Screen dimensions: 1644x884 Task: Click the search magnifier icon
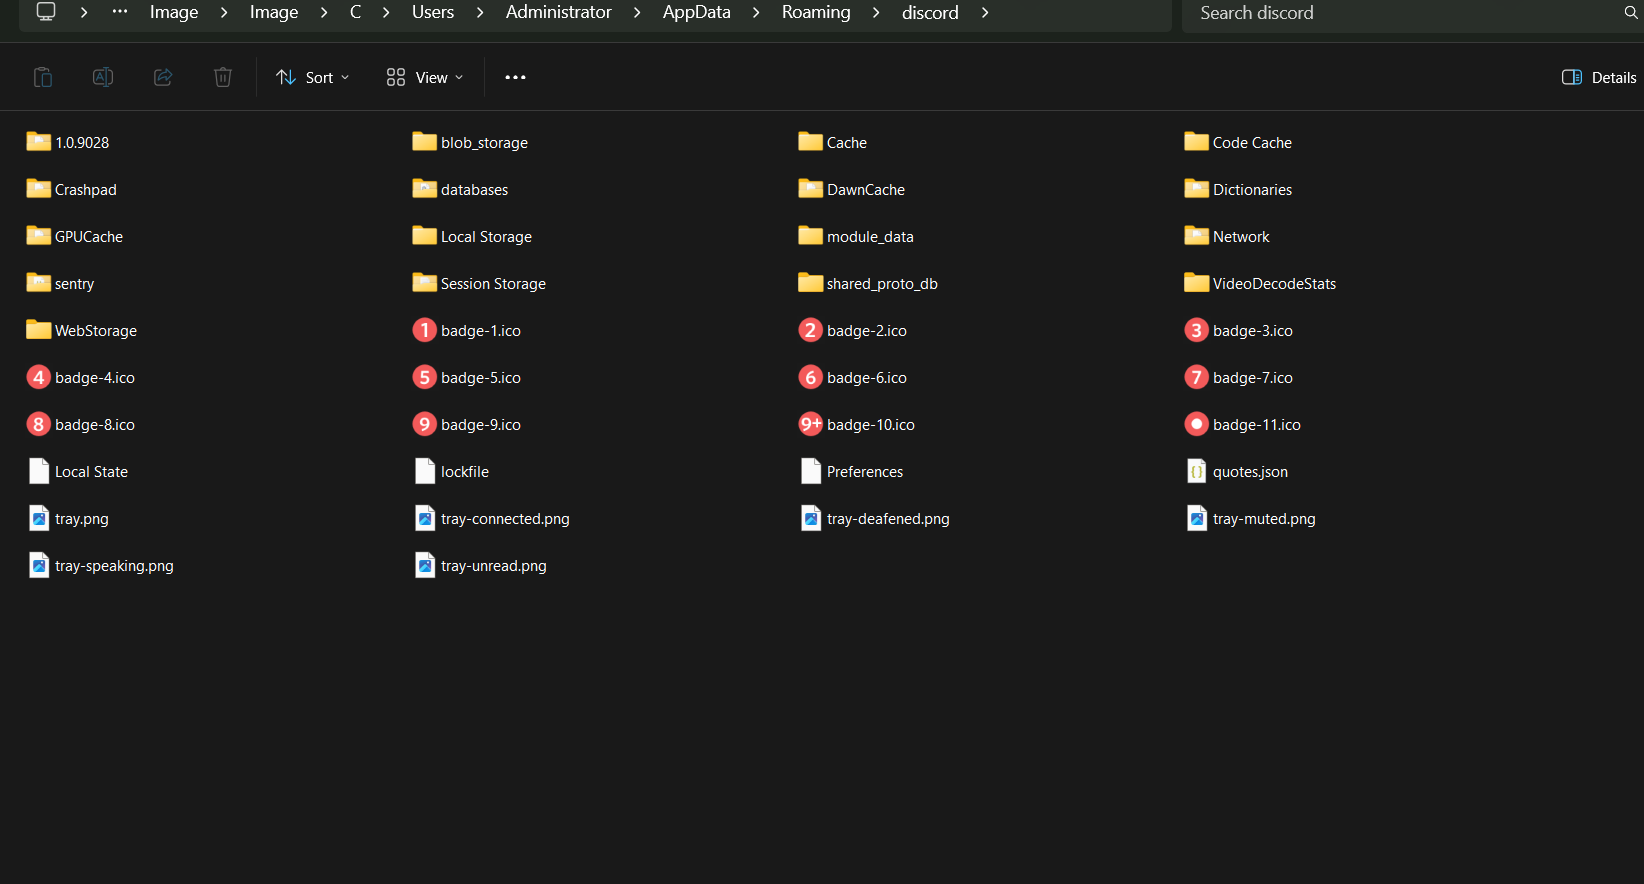tap(1631, 13)
